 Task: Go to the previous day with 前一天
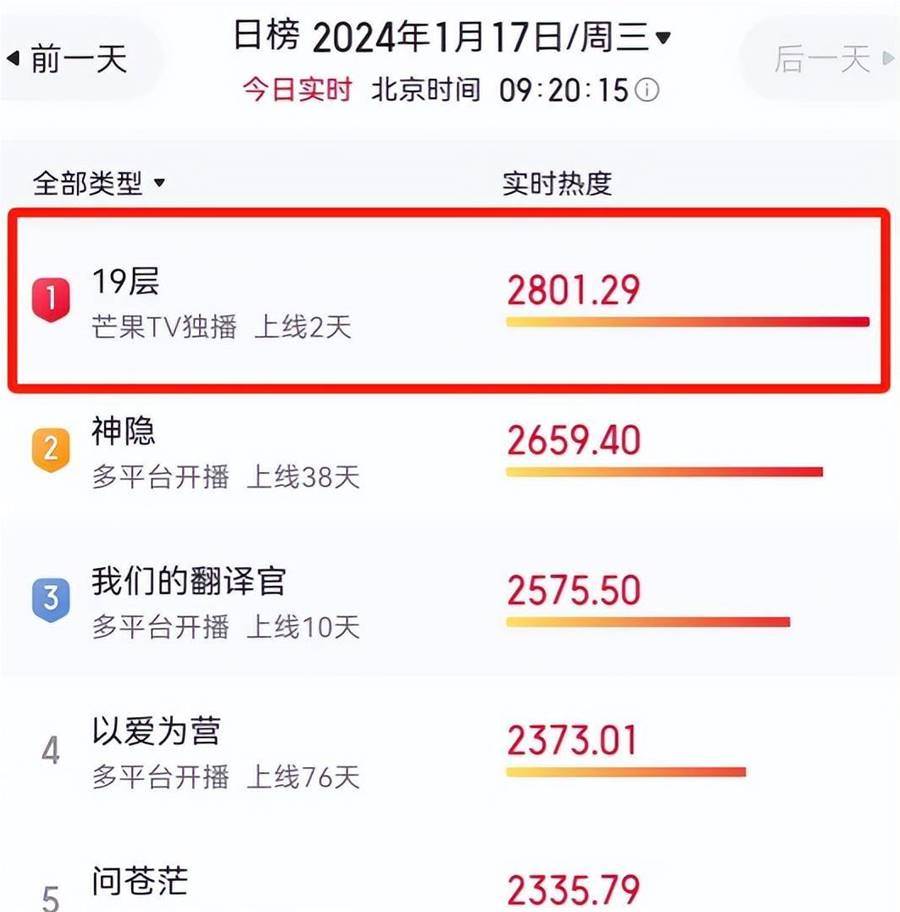[x=67, y=58]
